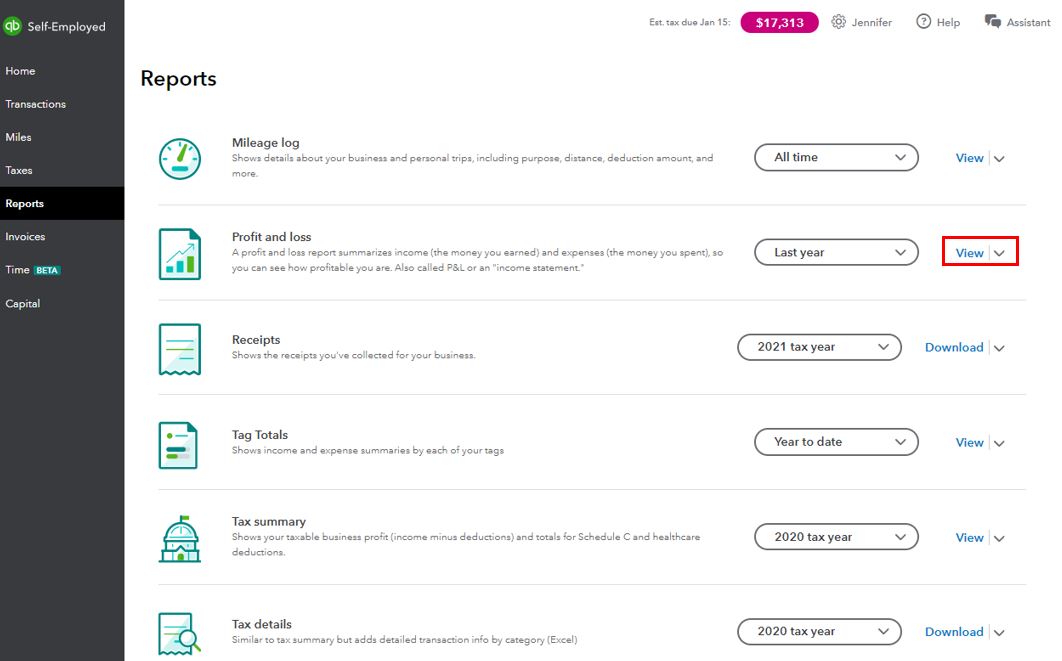Open the settings gear icon beside Jennifer
1062x661 pixels.
838,22
